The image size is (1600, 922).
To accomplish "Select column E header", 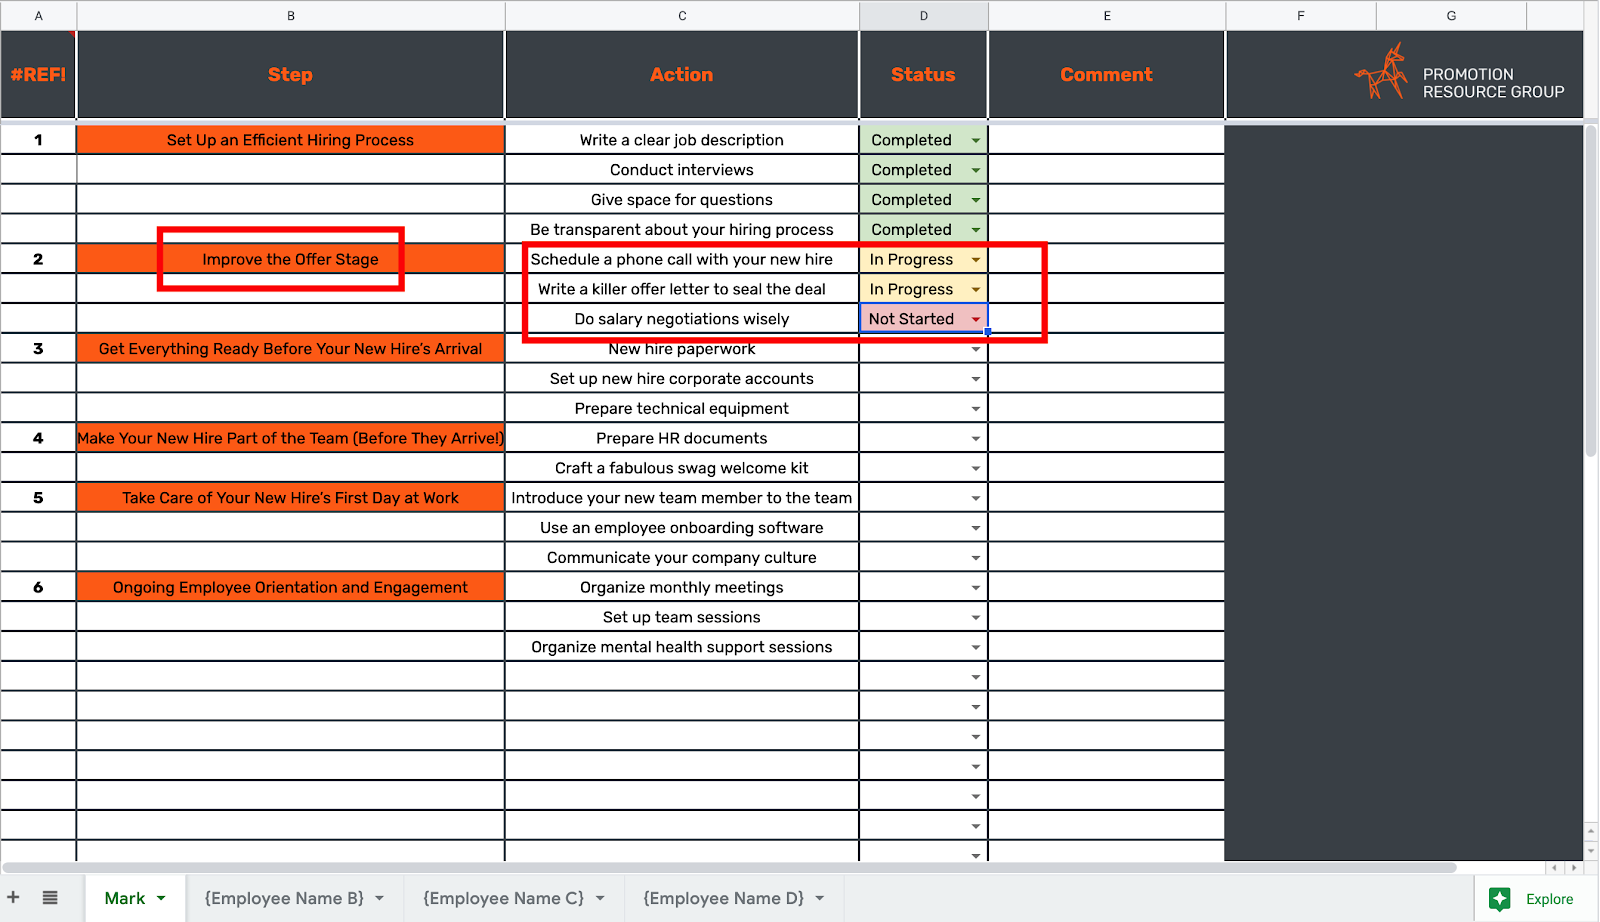I will 1107,16.
